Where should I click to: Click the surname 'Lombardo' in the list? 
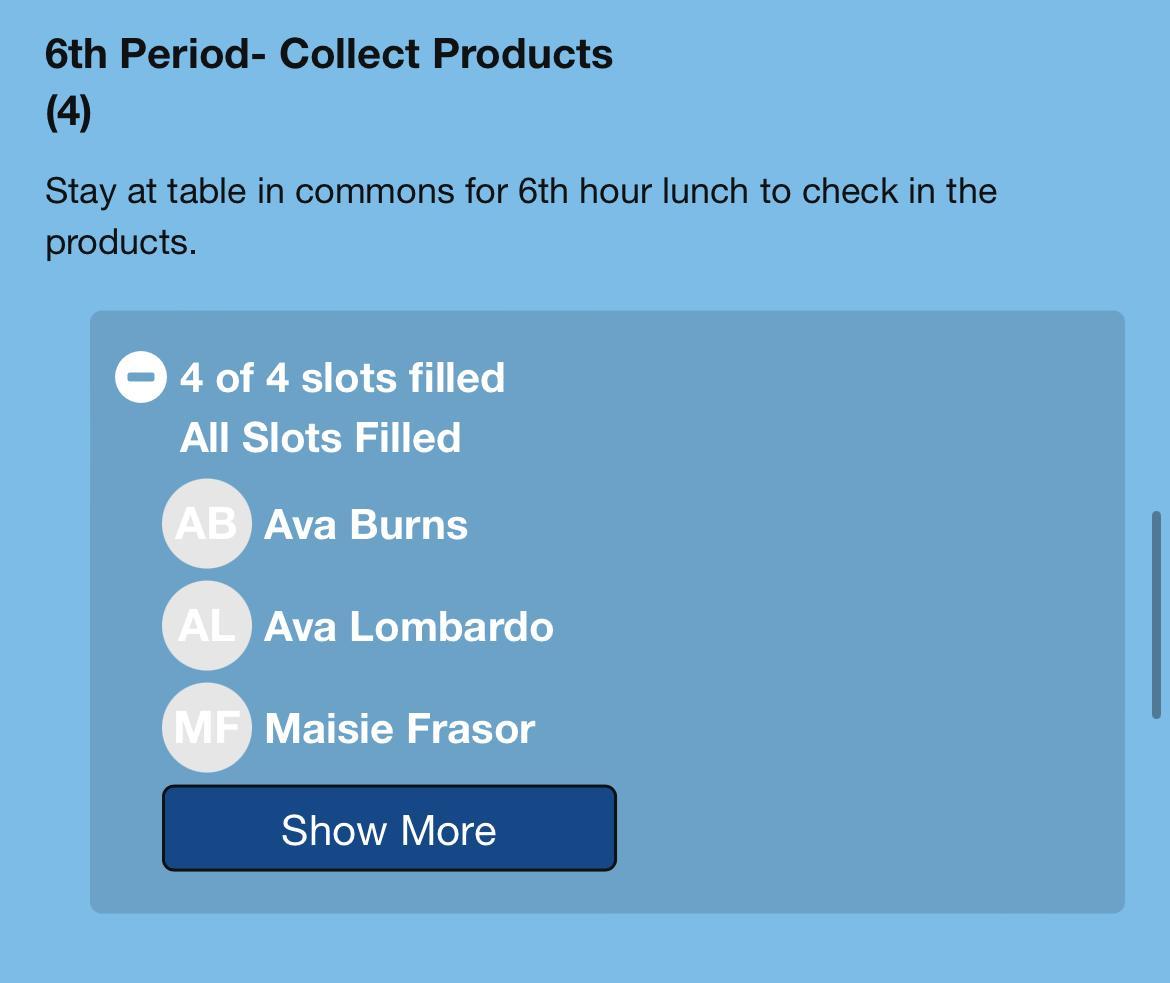click(451, 627)
